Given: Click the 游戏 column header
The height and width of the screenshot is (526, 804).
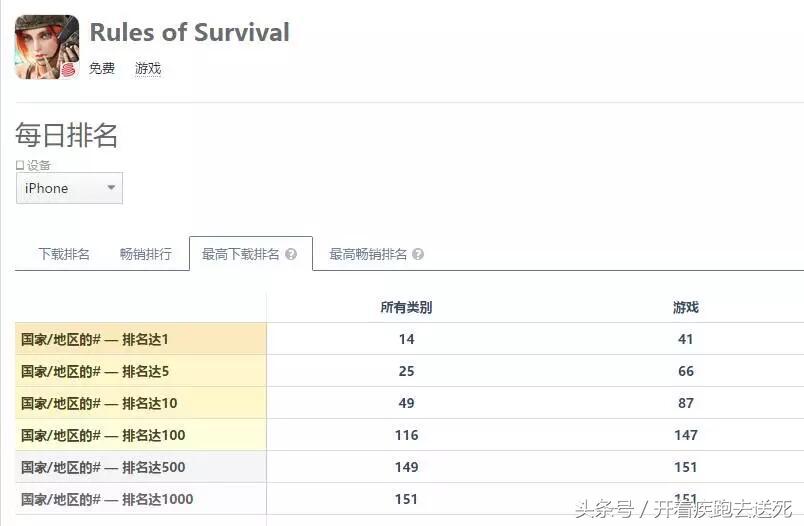Looking at the screenshot, I should [x=685, y=307].
